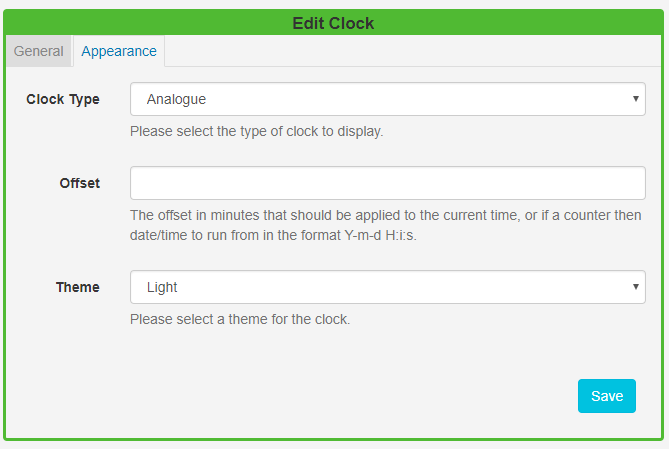Screen dimensions: 669x449
Task: Switch to the General tab
Action: (39, 51)
